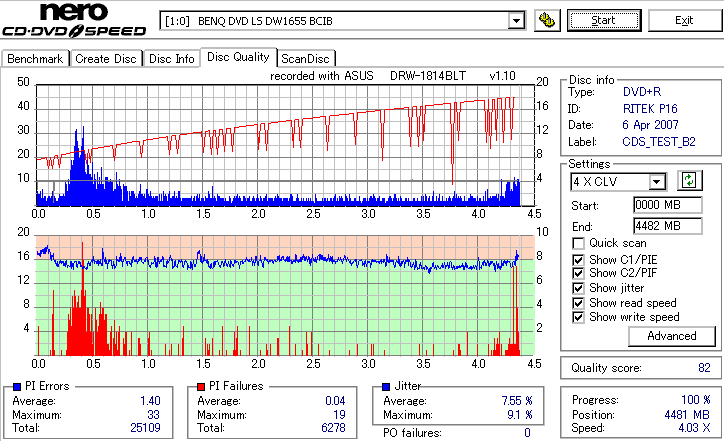Click the Position value 4481 MB

(x=688, y=415)
